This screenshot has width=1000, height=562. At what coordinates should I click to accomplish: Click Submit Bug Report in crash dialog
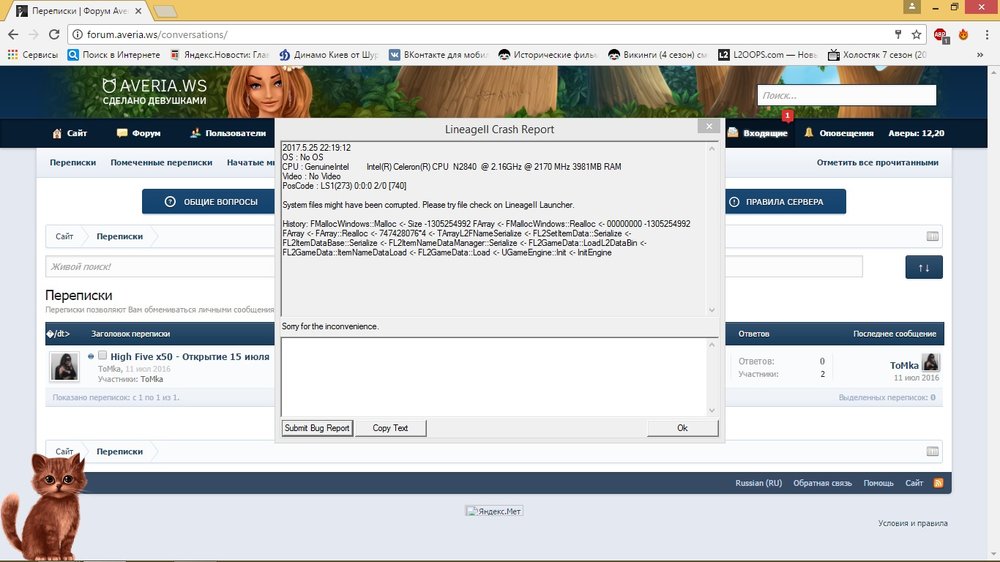pyautogui.click(x=317, y=428)
